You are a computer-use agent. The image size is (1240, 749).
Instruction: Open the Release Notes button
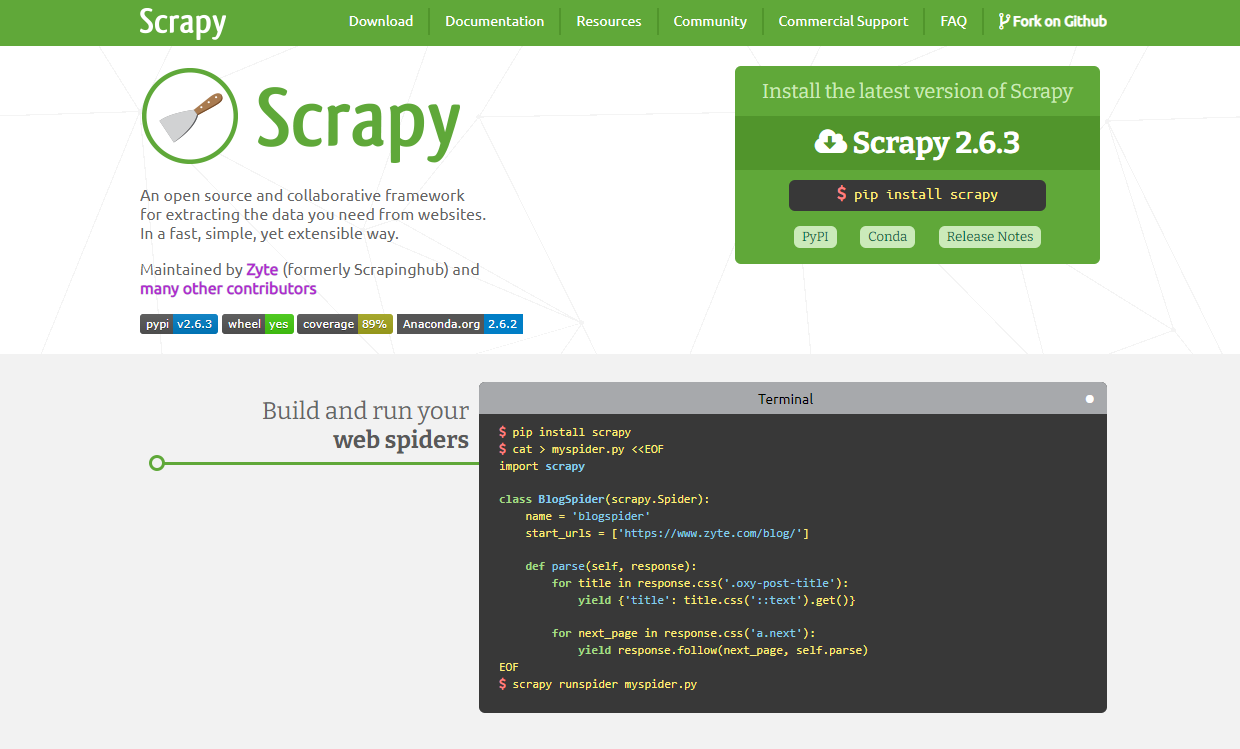pos(990,237)
